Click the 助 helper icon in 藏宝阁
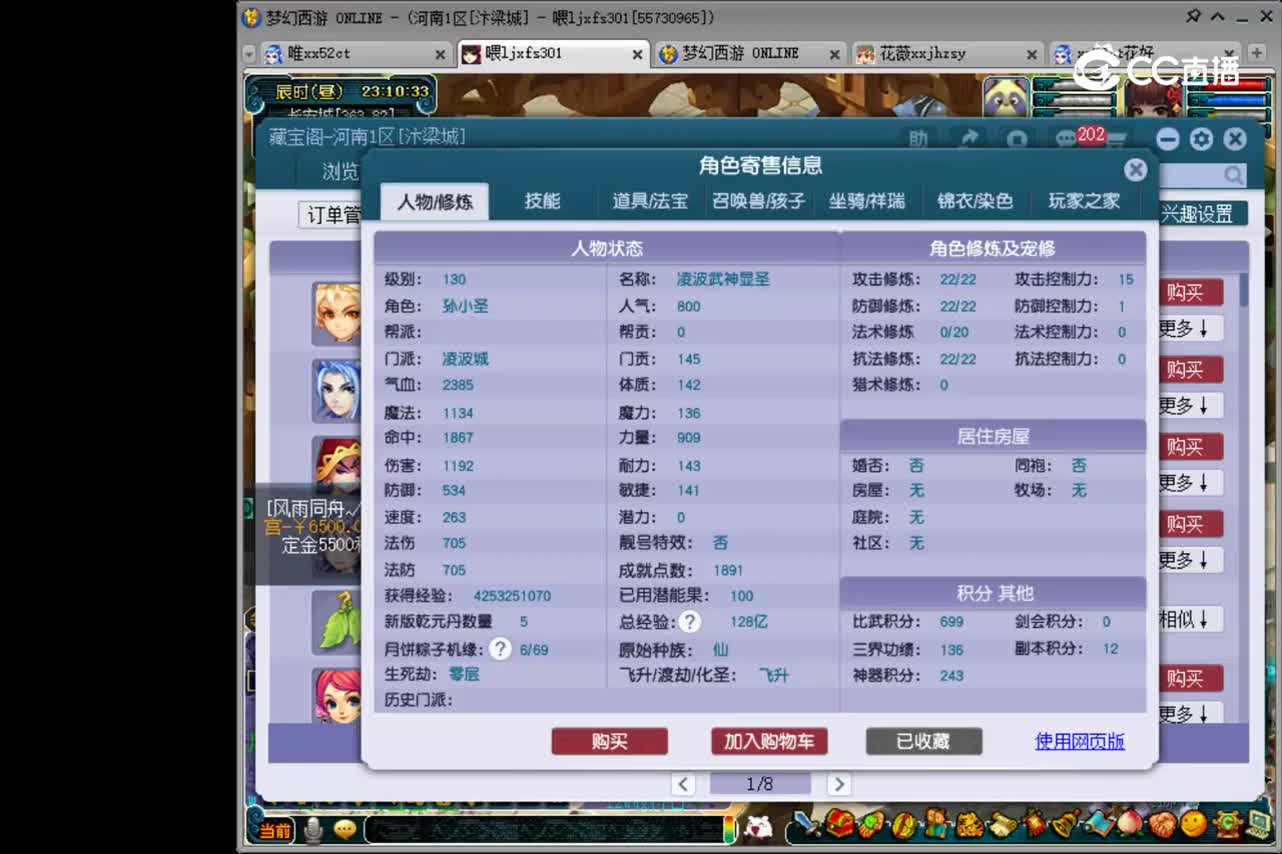This screenshot has height=854, width=1282. (x=918, y=139)
